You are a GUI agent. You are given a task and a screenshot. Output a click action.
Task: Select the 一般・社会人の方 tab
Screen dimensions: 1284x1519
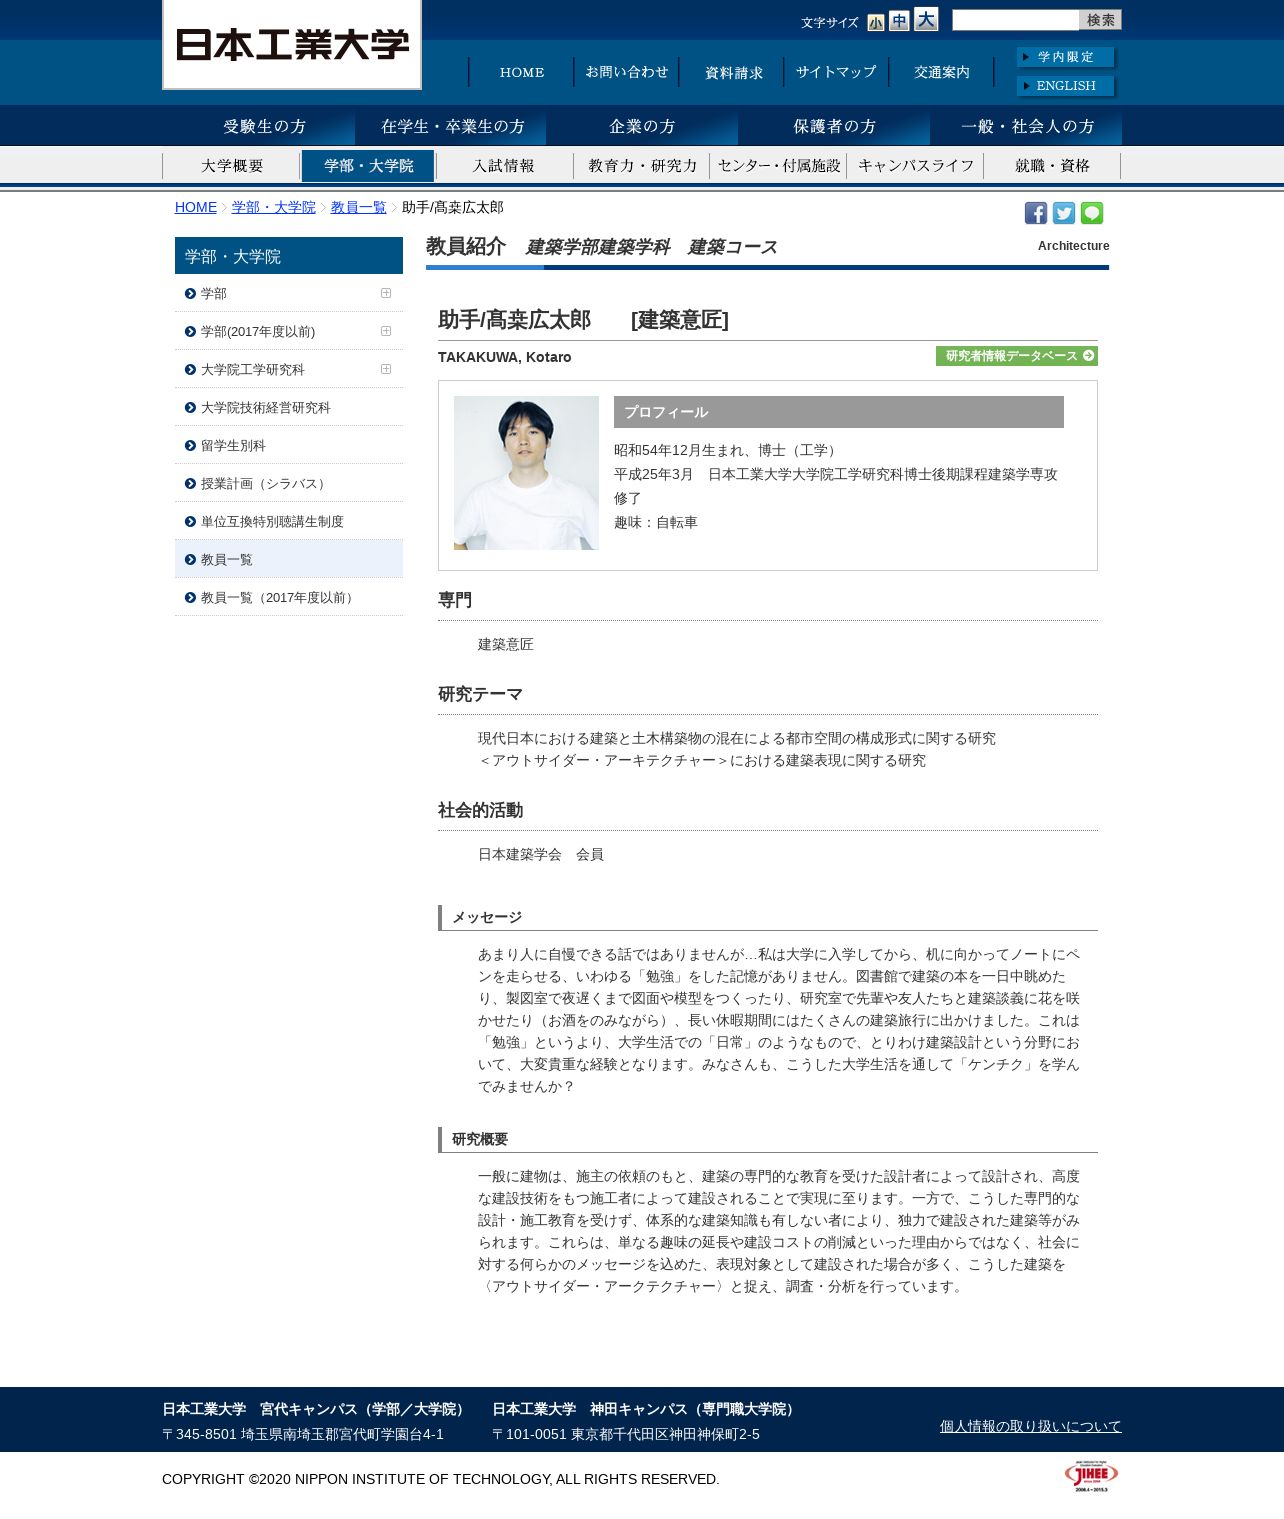(x=1026, y=127)
